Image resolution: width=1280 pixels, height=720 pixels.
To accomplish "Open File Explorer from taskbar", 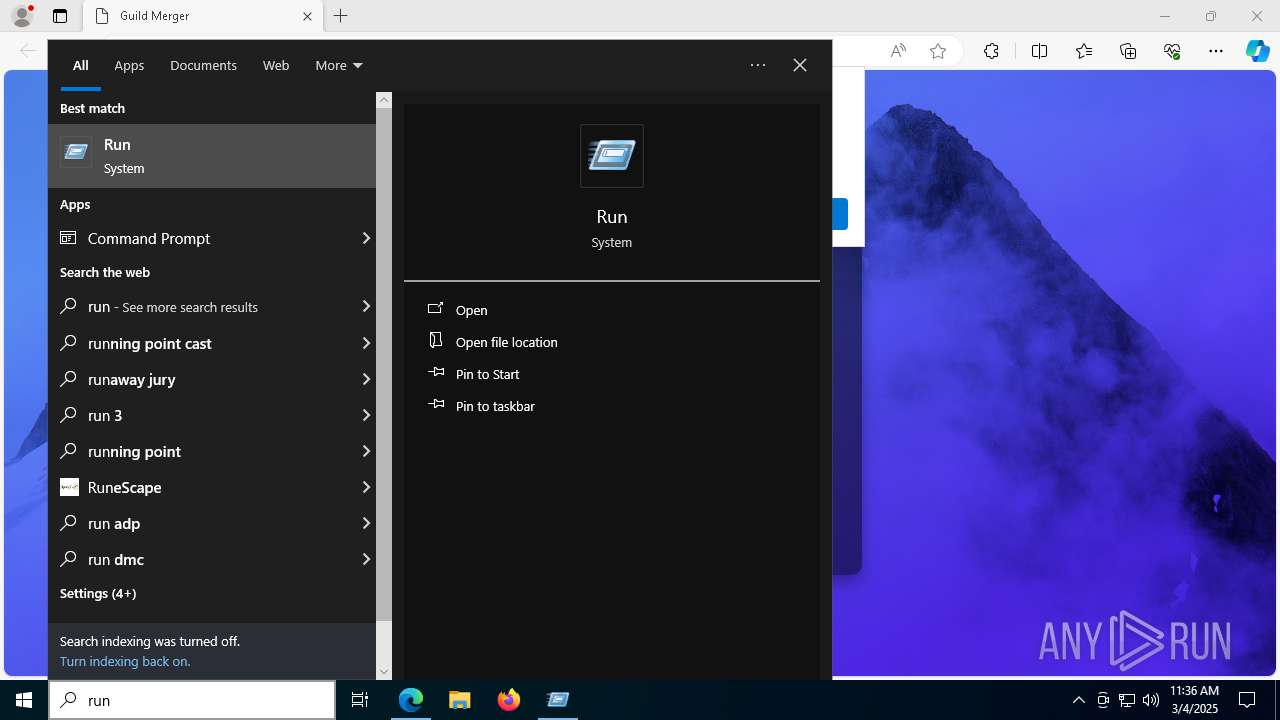I will 460,700.
